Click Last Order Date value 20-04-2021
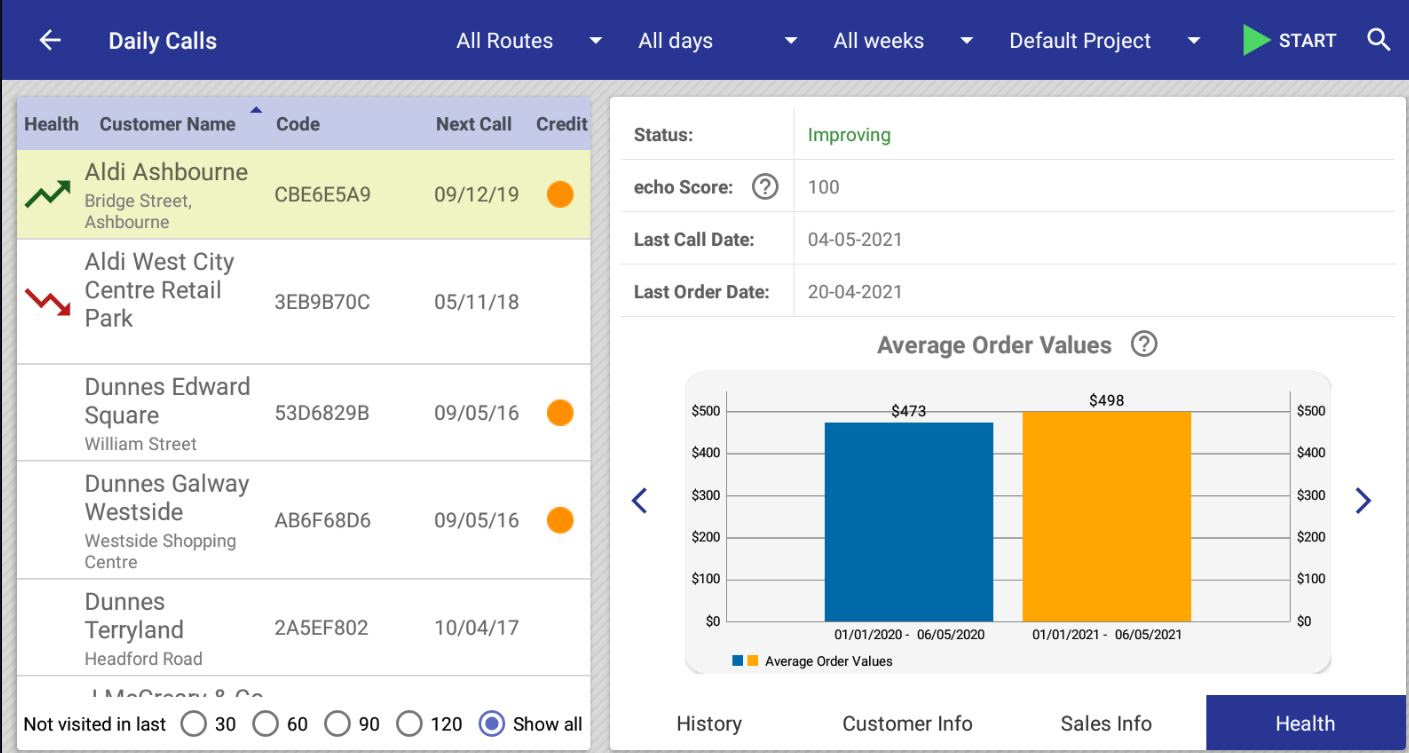 point(855,292)
